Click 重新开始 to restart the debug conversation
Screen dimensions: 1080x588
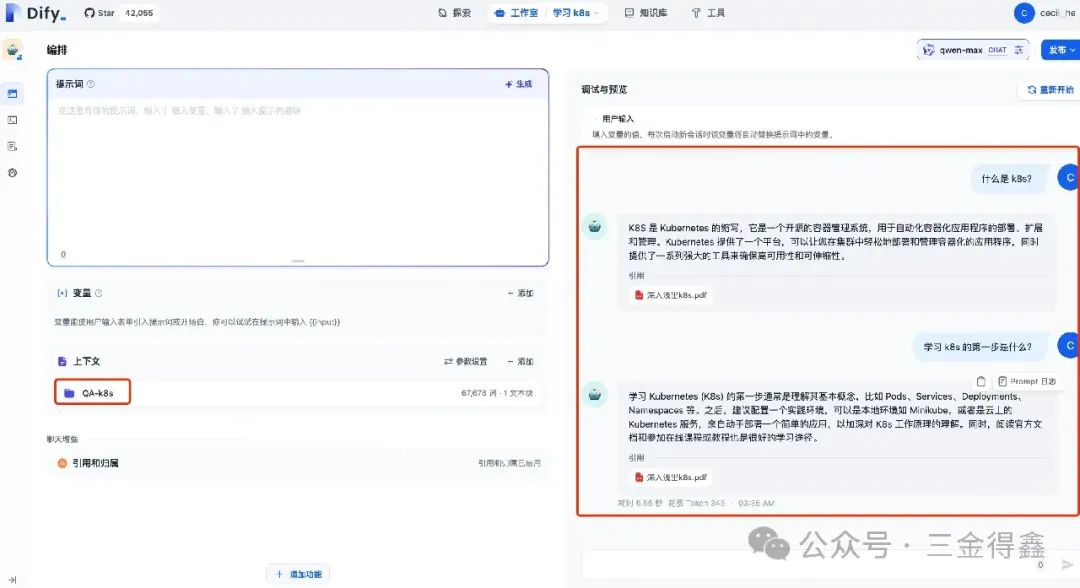(x=1051, y=89)
